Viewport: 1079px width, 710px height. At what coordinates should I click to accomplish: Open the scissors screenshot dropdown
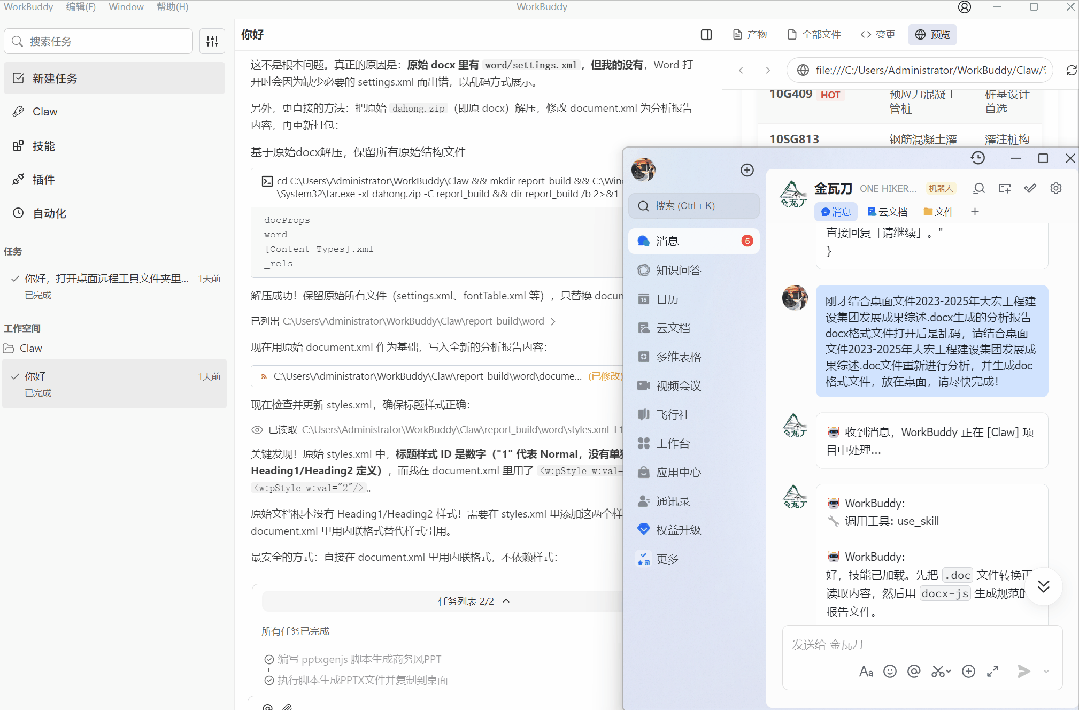pos(941,671)
